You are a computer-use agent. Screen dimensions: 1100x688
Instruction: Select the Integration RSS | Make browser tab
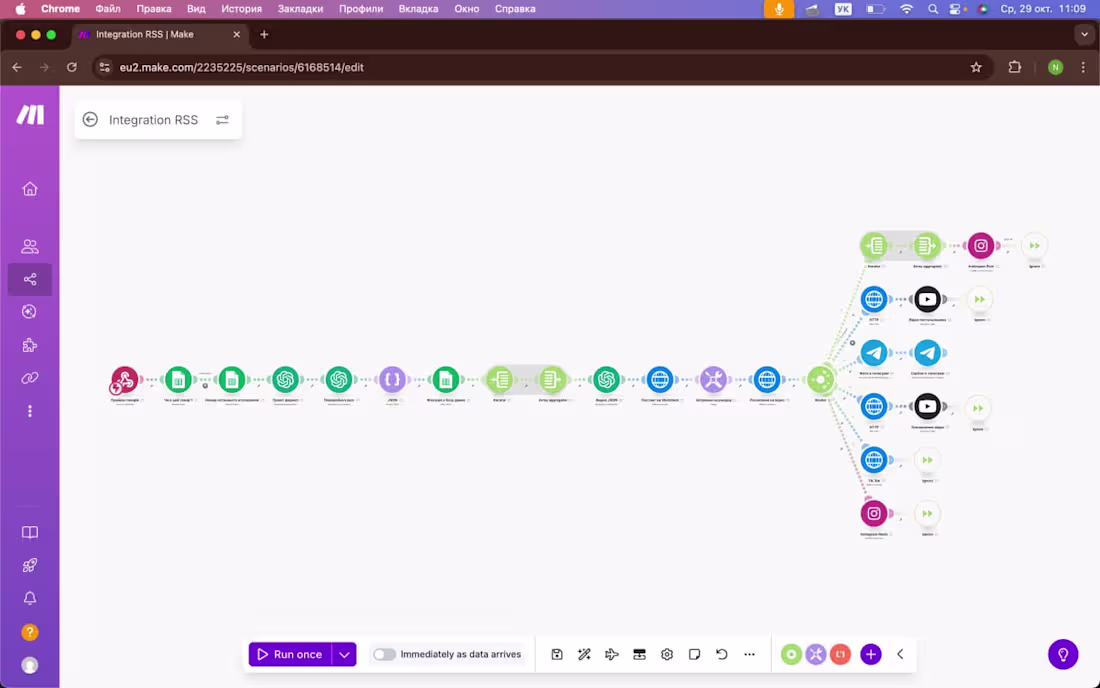(x=158, y=34)
